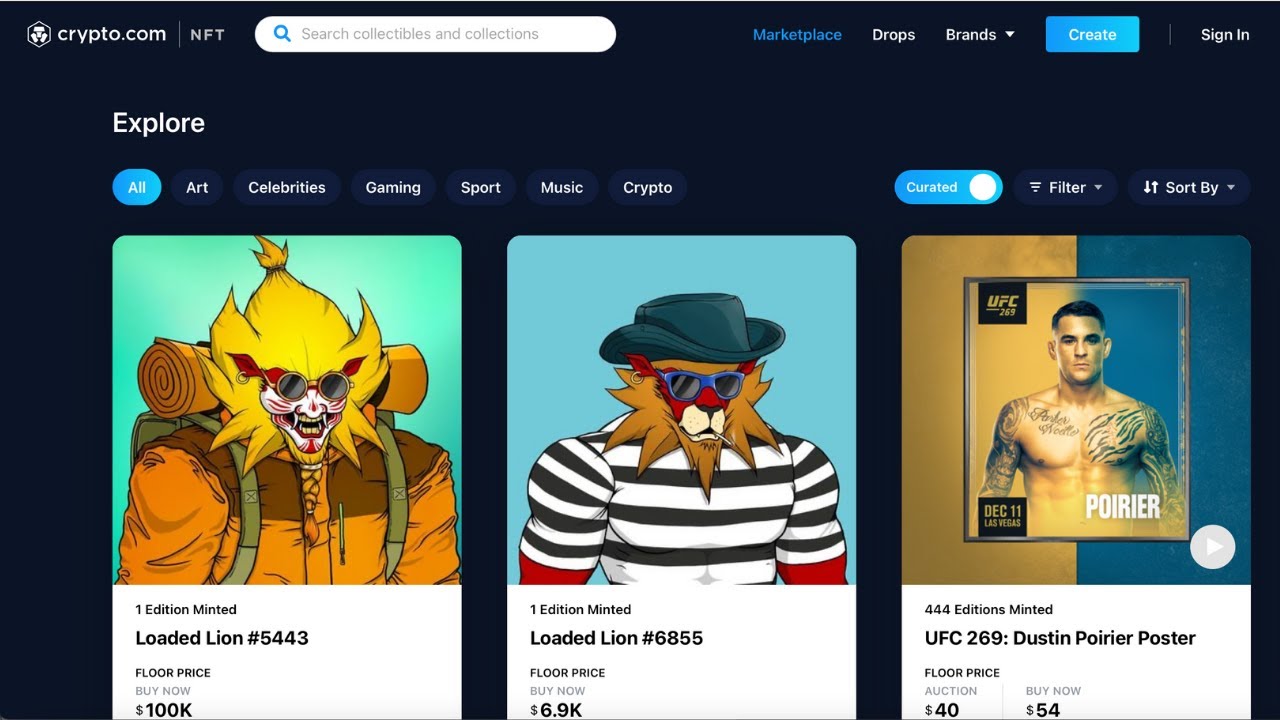Image resolution: width=1280 pixels, height=720 pixels.
Task: Focus the search collectibles input field
Action: pos(435,34)
